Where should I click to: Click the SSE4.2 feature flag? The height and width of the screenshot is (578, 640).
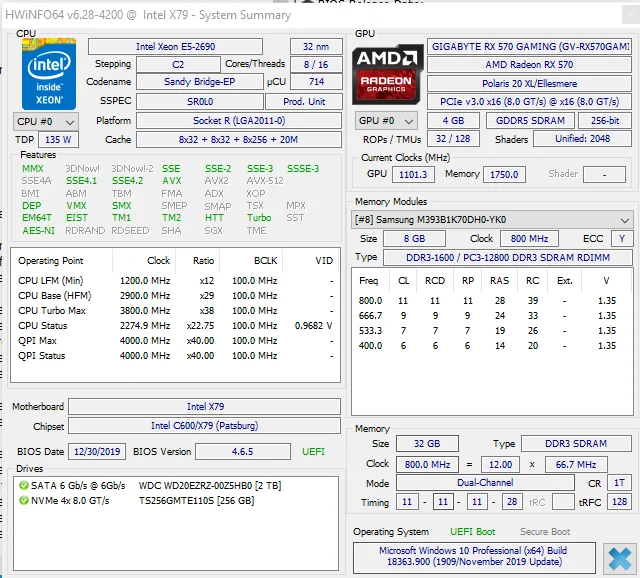[127, 181]
